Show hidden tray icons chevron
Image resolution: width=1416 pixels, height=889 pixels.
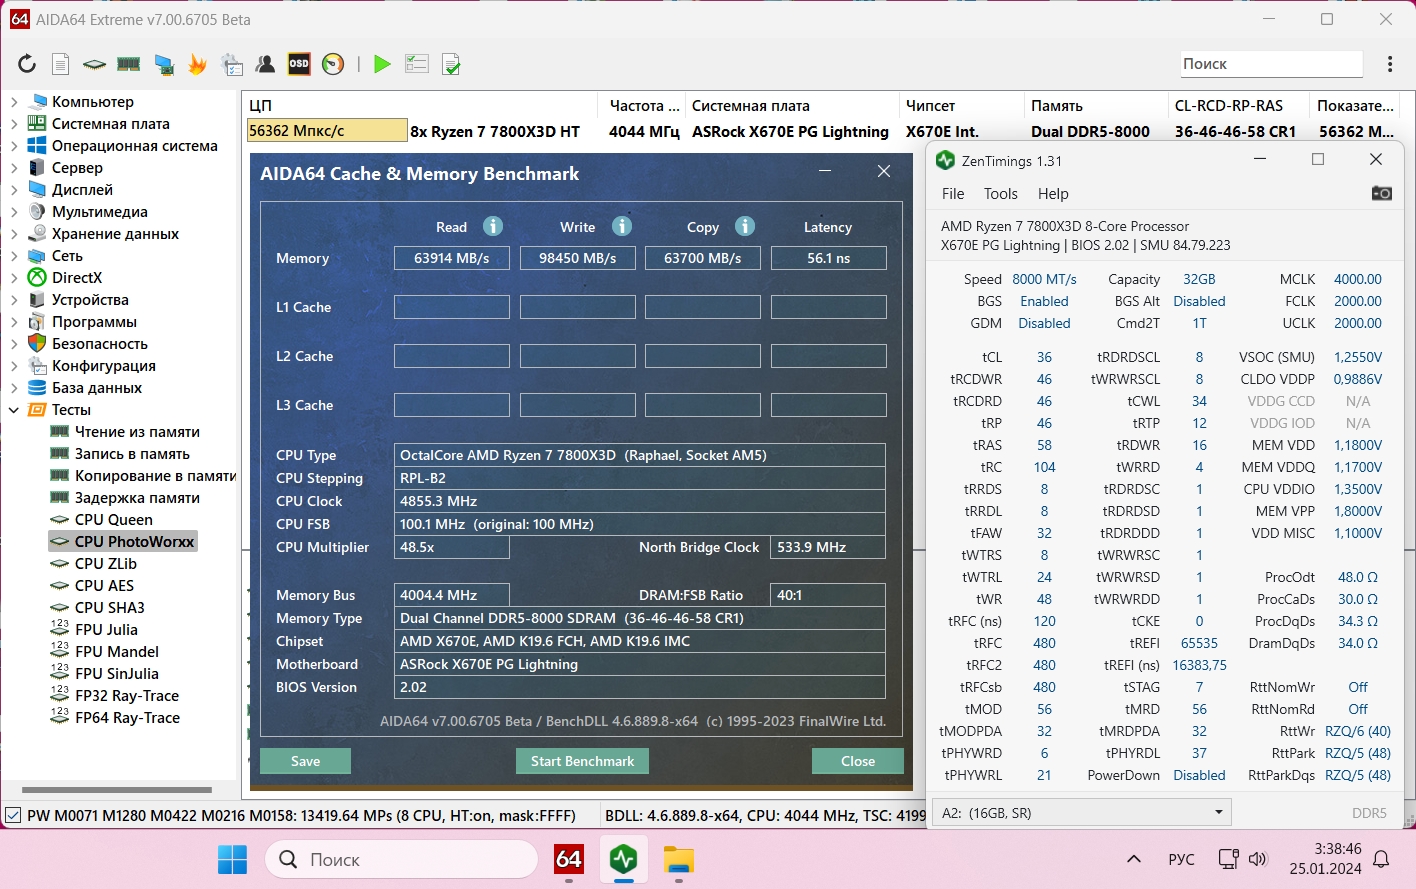click(1133, 859)
